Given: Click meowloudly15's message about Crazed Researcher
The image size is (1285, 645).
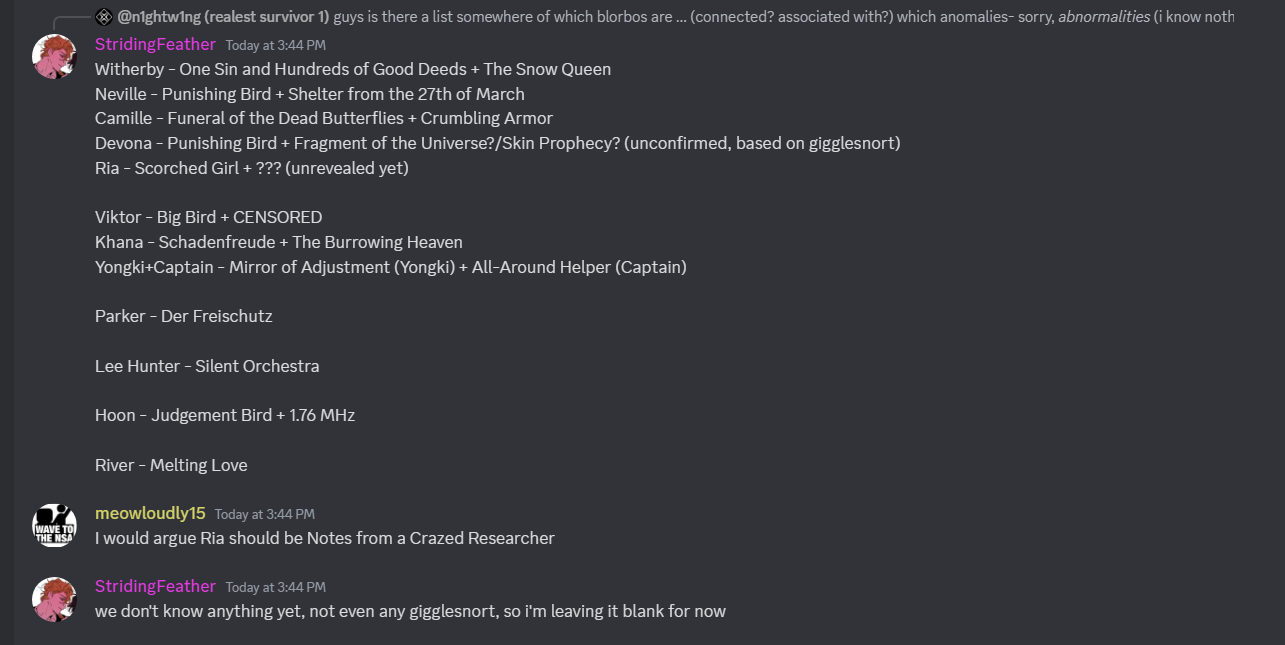Looking at the screenshot, I should [x=324, y=538].
